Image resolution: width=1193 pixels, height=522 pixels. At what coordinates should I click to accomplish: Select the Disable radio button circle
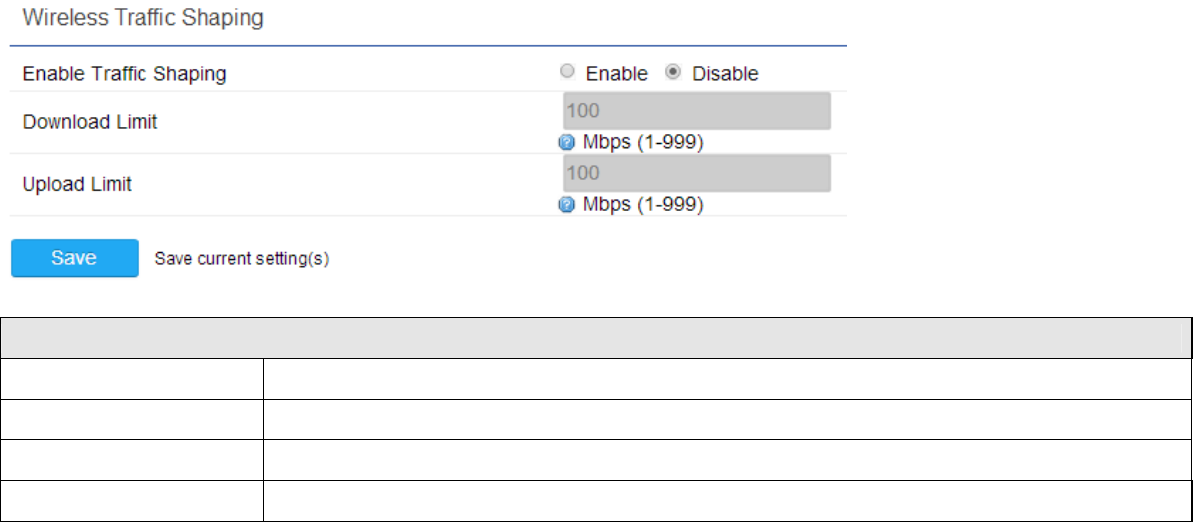673,72
